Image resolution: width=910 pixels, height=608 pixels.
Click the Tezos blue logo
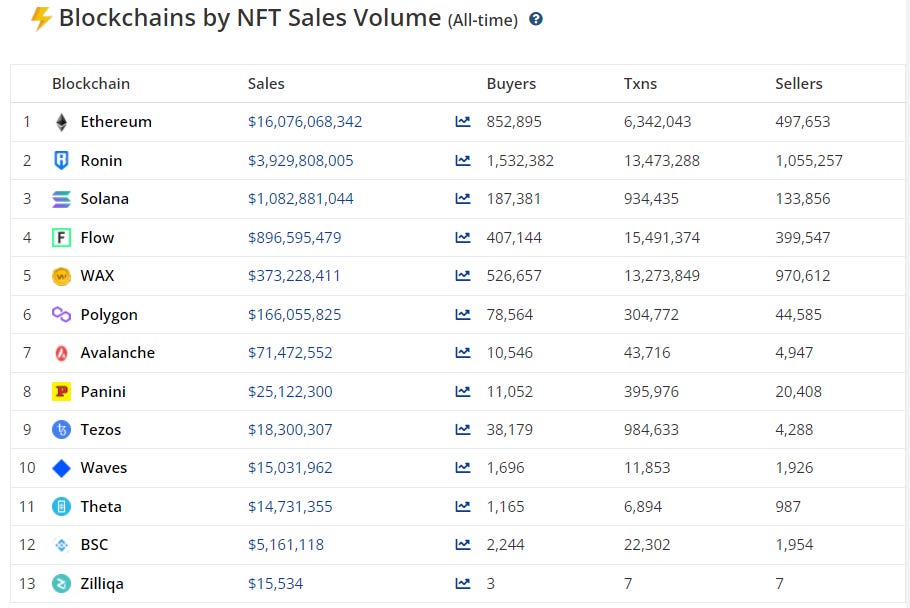61,430
